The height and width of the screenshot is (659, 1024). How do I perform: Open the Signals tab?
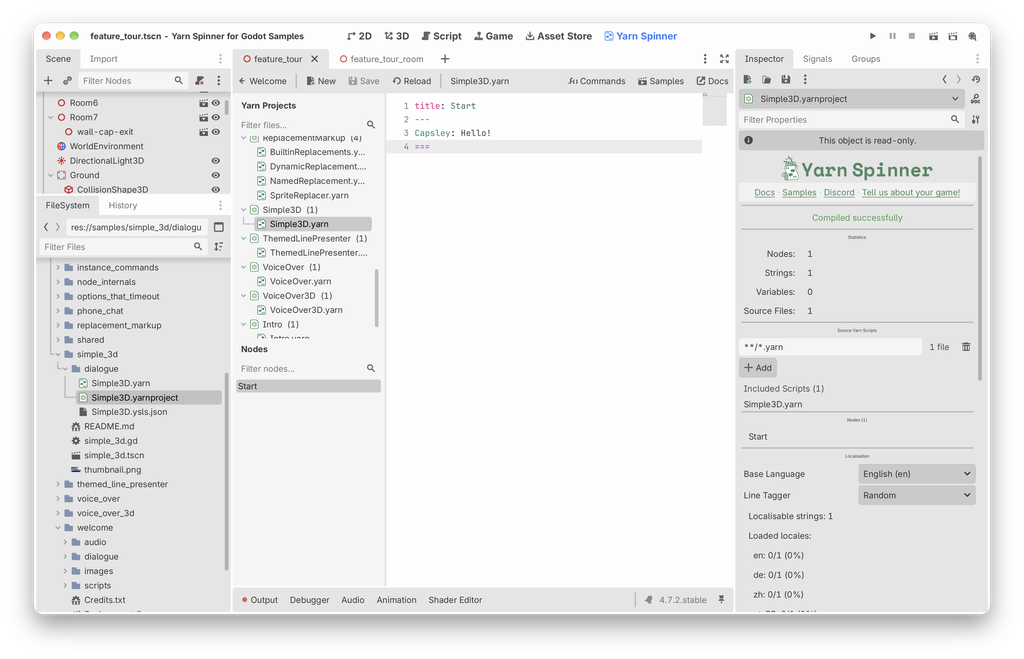(x=817, y=59)
